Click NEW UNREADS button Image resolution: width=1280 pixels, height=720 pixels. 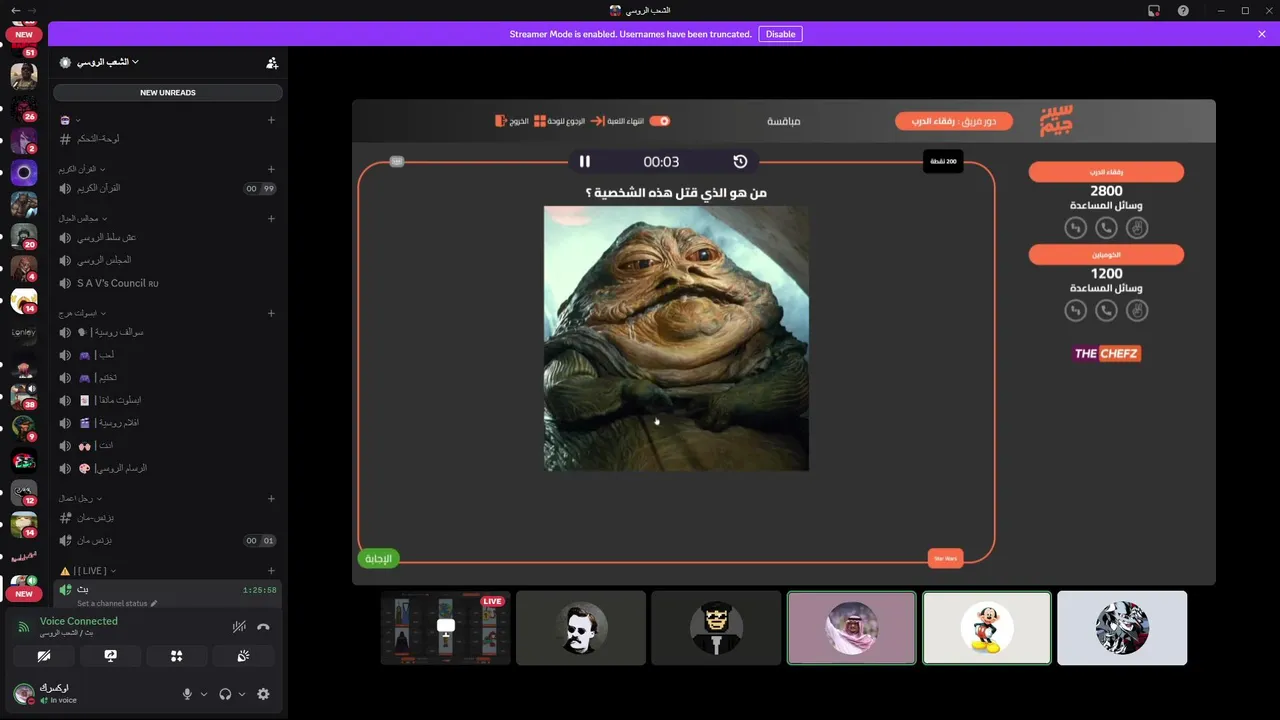tap(168, 92)
